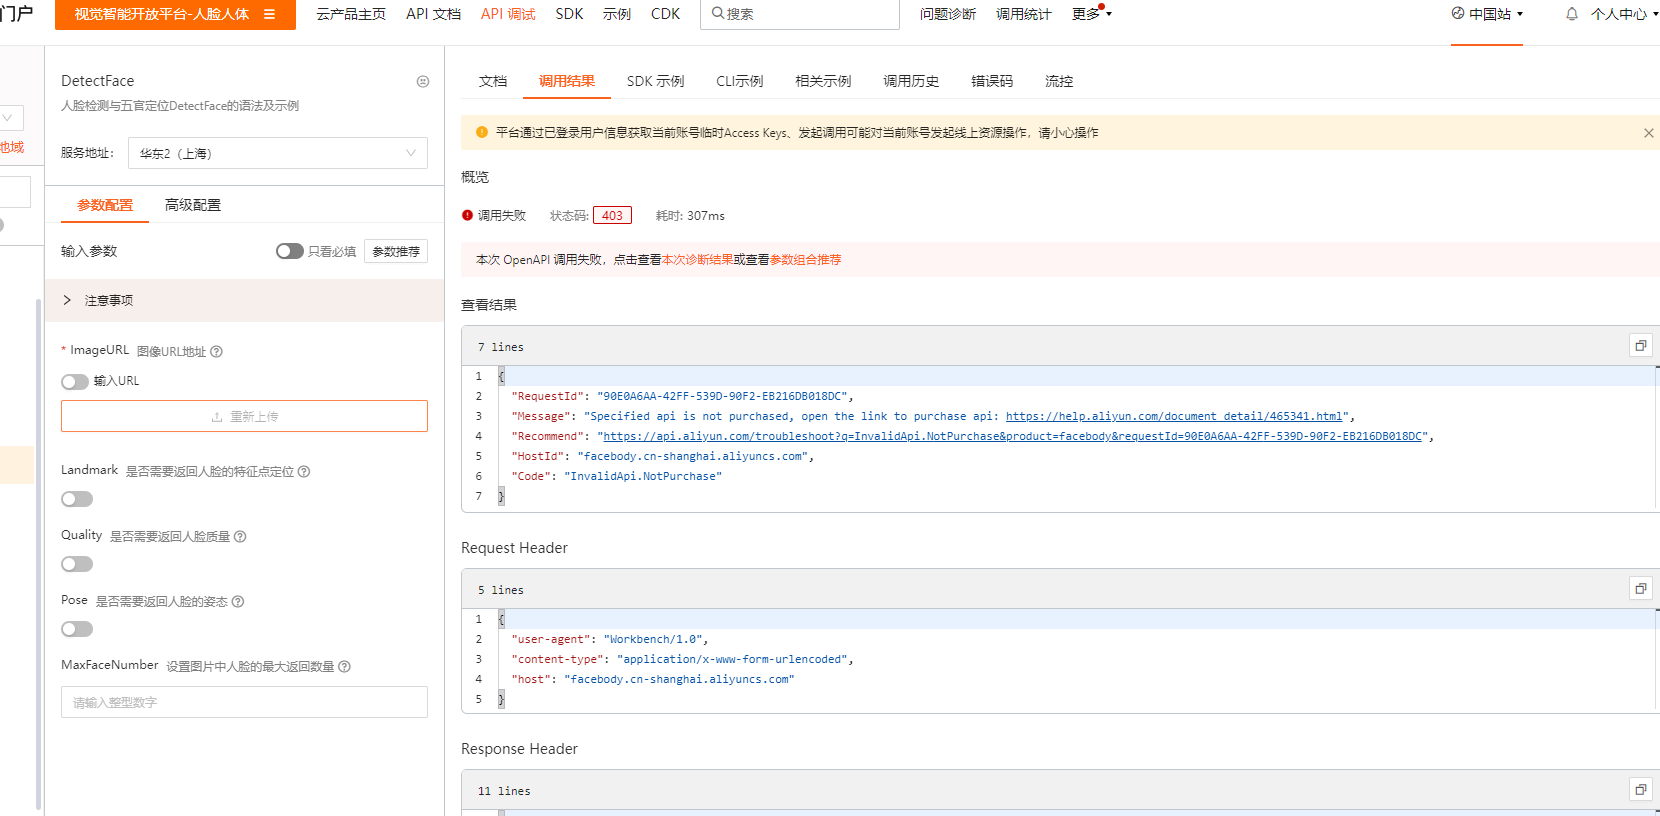The width and height of the screenshot is (1660, 816).
Task: Copy the Request Header JSON block
Action: tap(1640, 589)
